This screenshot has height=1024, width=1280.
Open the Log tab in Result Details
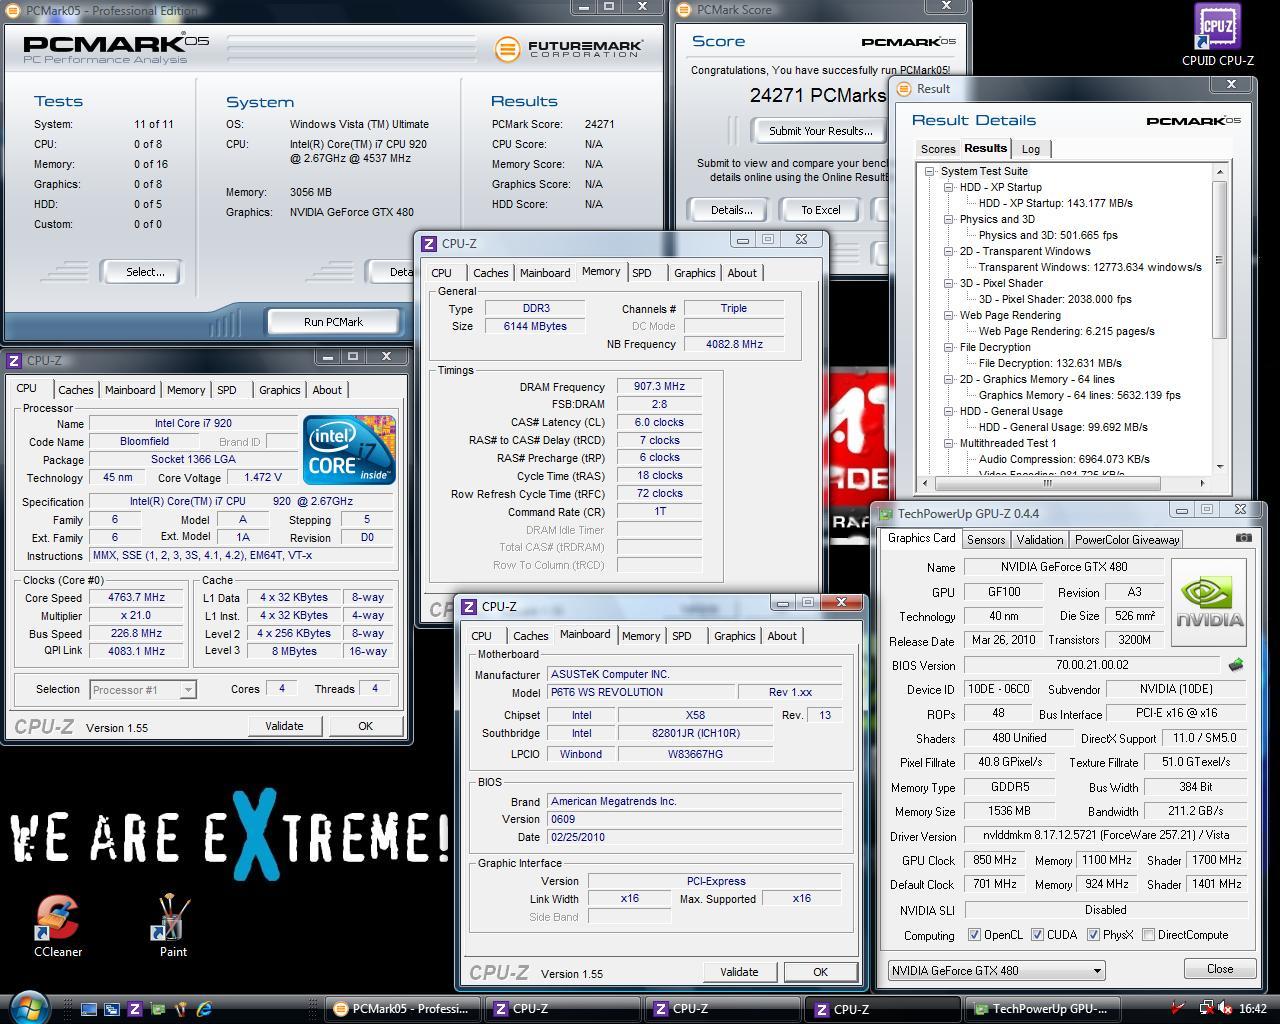coord(1030,149)
